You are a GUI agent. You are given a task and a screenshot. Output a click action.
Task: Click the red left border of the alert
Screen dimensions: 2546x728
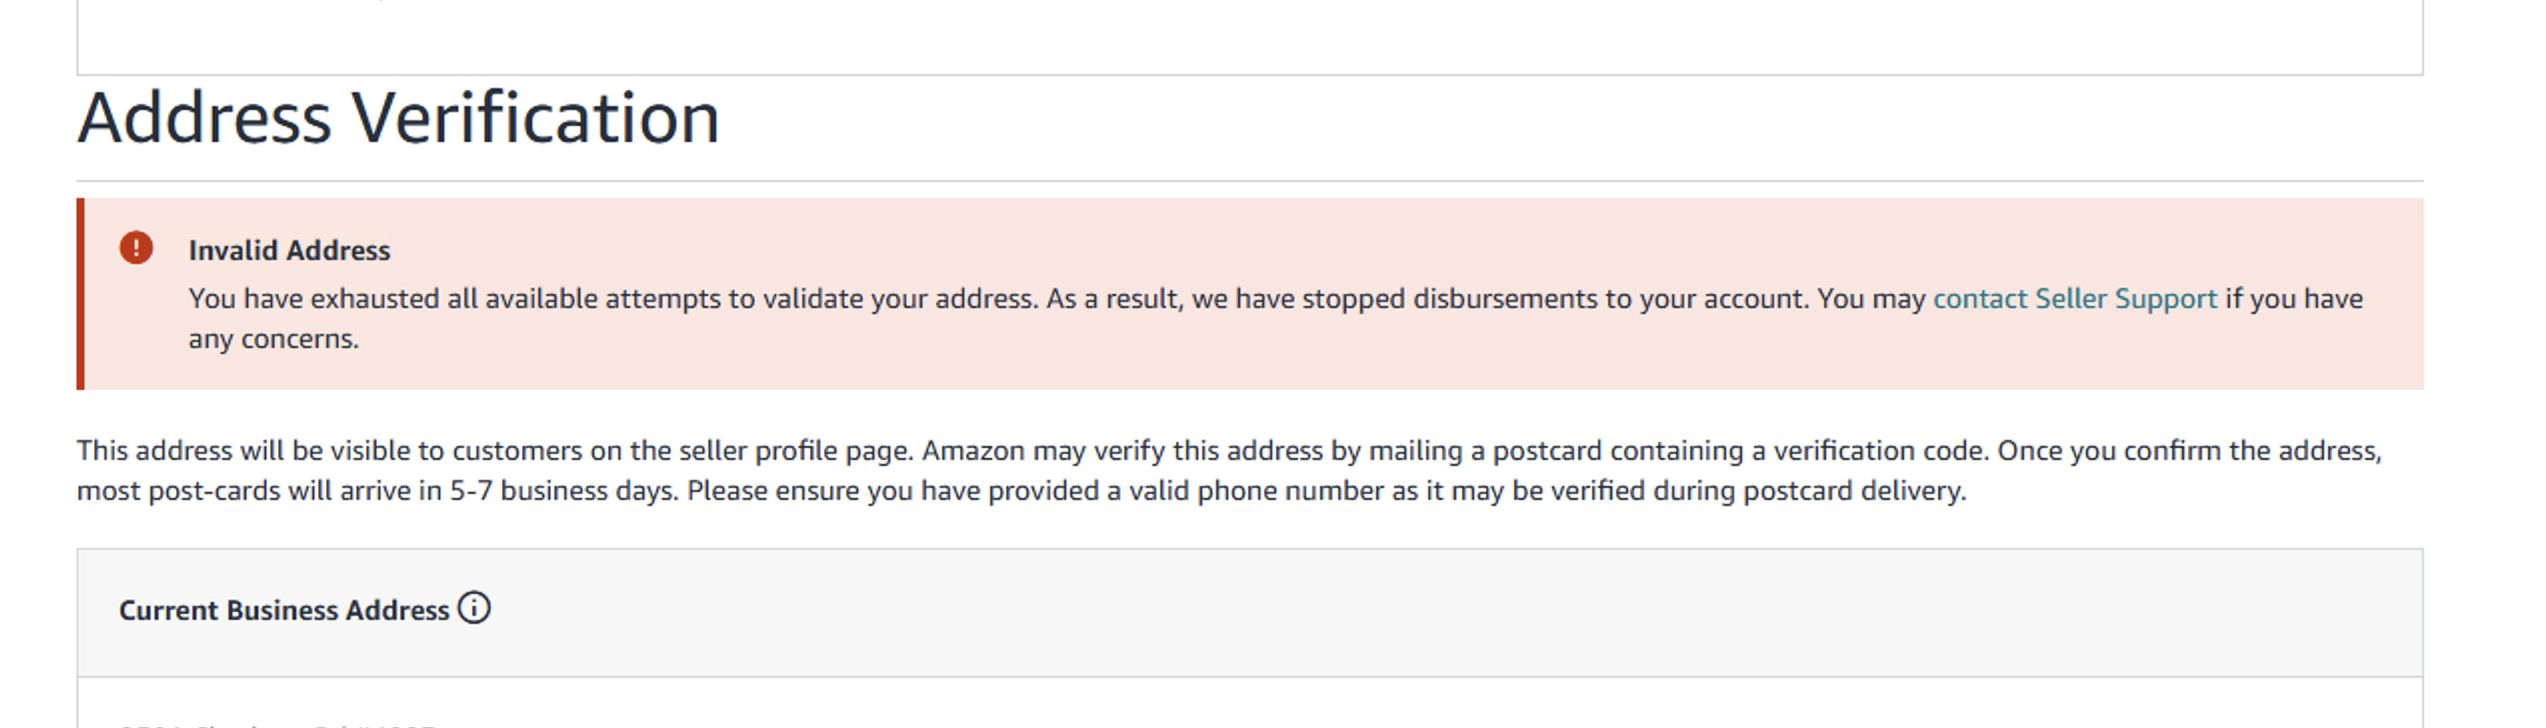[81, 294]
